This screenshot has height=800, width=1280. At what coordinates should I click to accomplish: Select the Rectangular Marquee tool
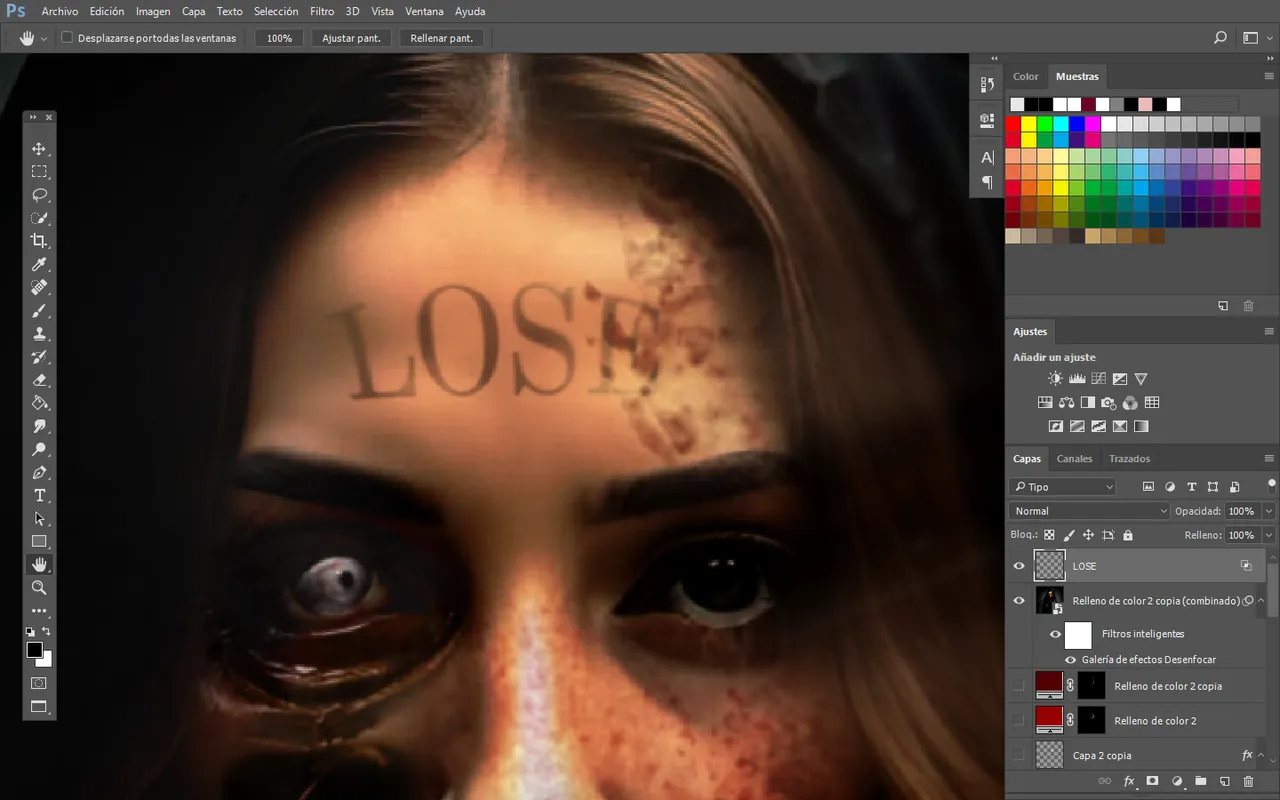39,172
